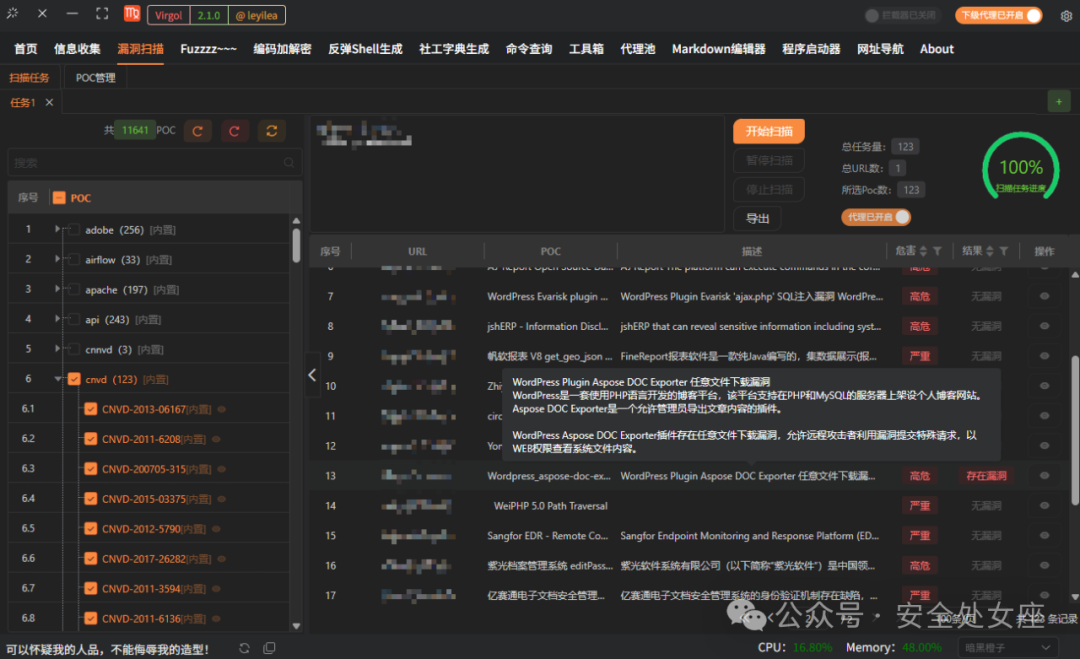Expand the cnnvd tree node
The height and width of the screenshot is (659, 1080).
tap(57, 348)
